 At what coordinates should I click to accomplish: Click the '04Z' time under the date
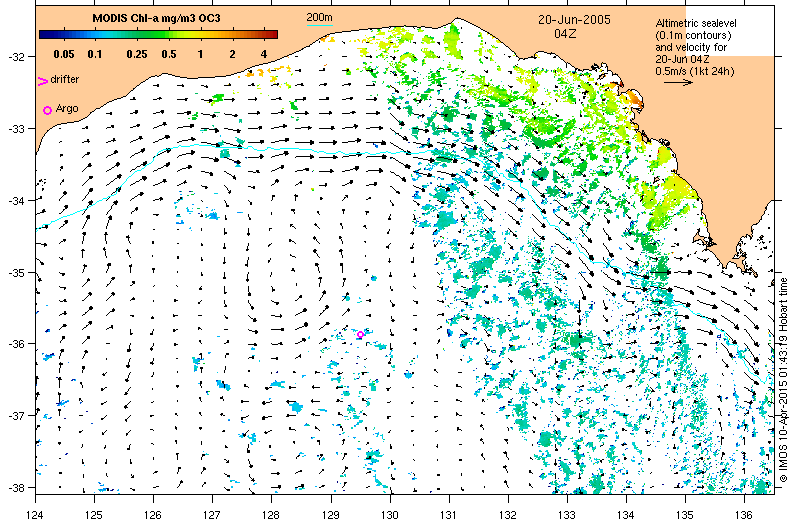click(x=565, y=34)
